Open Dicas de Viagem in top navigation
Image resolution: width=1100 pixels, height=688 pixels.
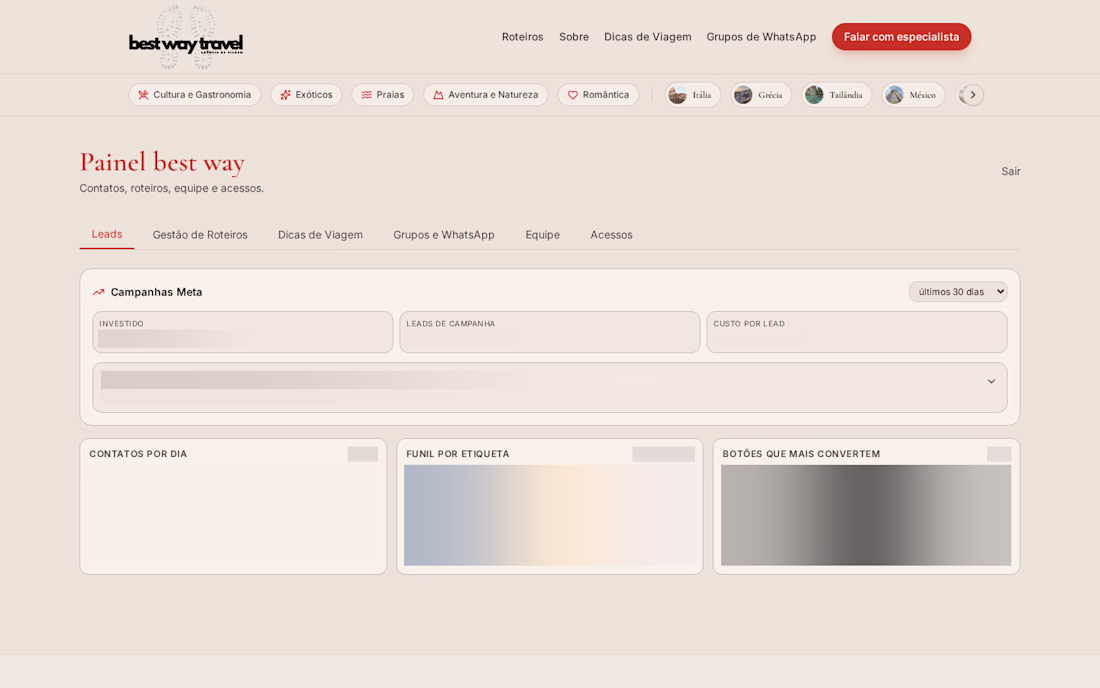[x=648, y=36]
